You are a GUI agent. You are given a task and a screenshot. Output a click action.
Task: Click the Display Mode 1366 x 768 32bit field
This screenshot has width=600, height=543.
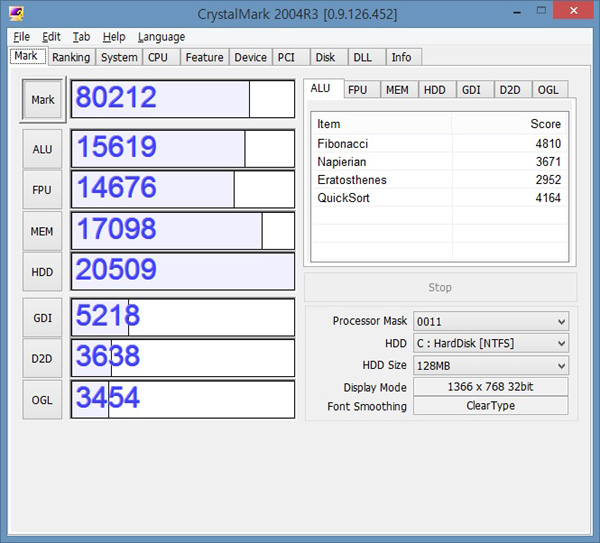[x=491, y=386]
